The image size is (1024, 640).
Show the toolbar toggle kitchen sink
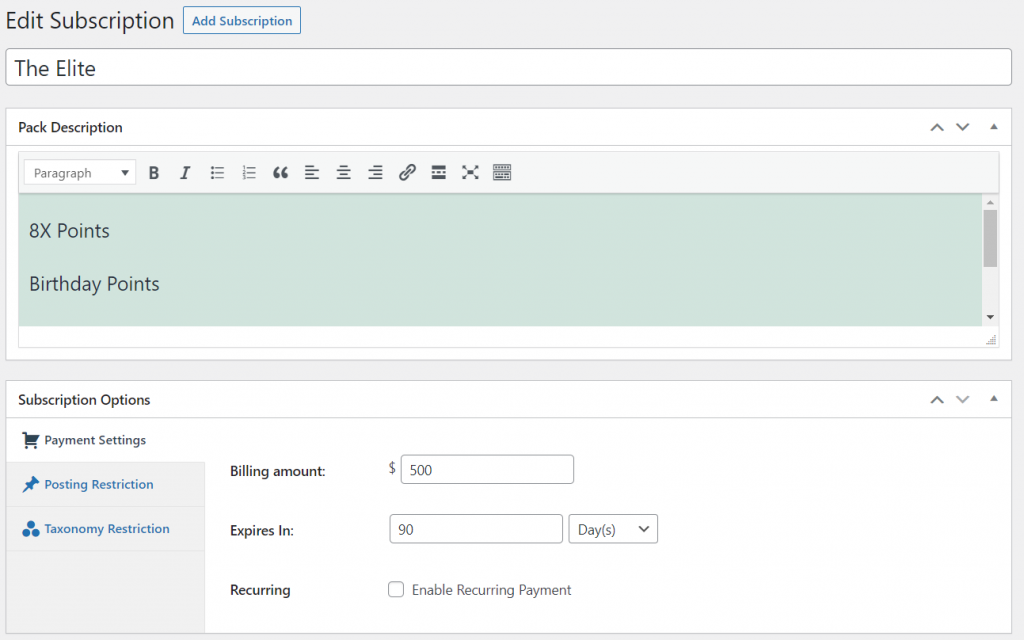(x=502, y=173)
